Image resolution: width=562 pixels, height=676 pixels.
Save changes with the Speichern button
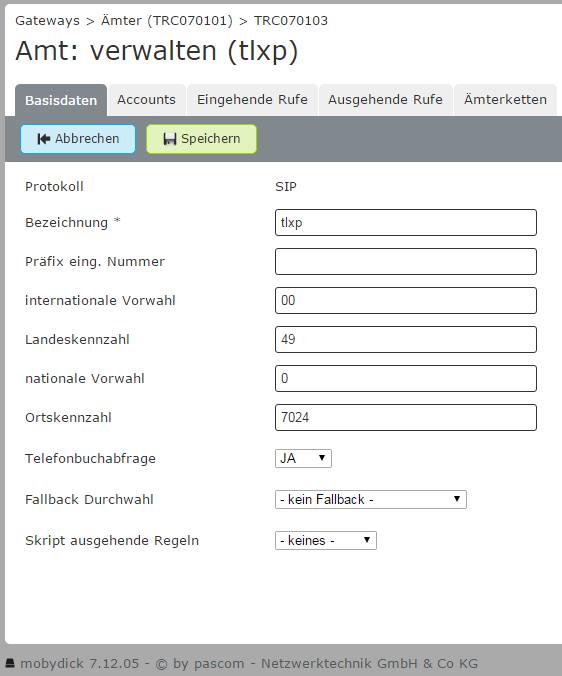click(x=201, y=139)
